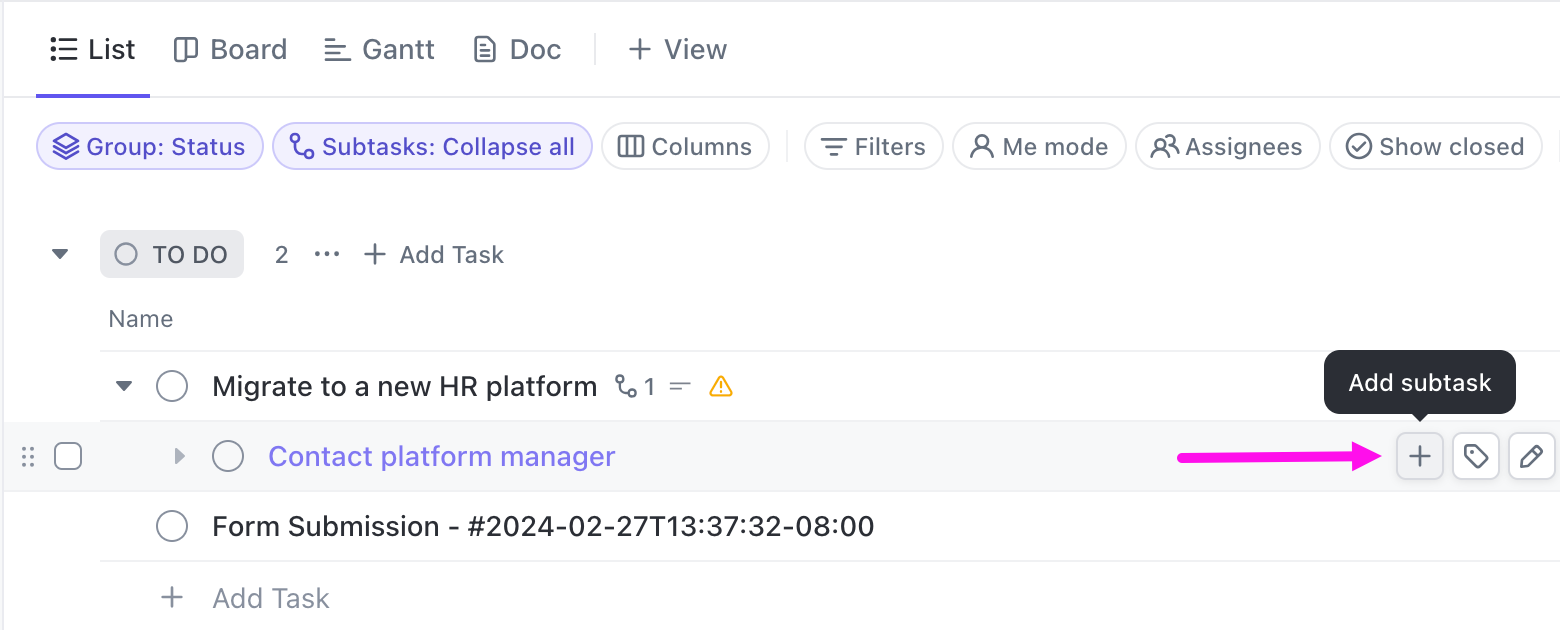Tick the checkbox for Contact platform manager row

(x=68, y=457)
